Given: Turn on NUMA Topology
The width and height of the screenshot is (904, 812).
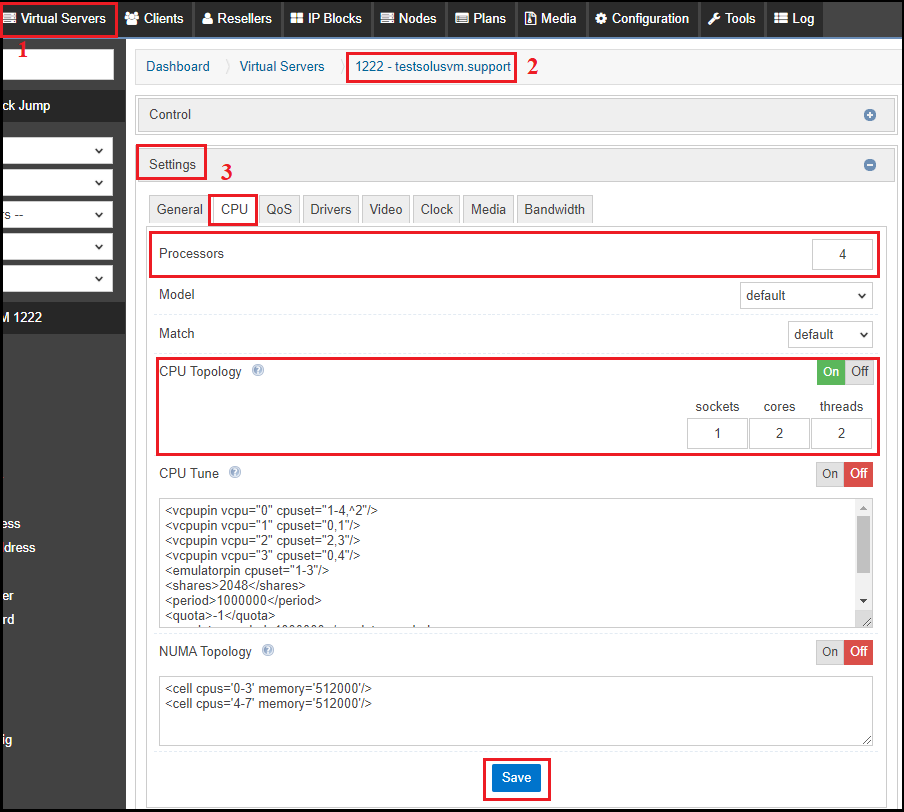Looking at the screenshot, I should click(830, 652).
